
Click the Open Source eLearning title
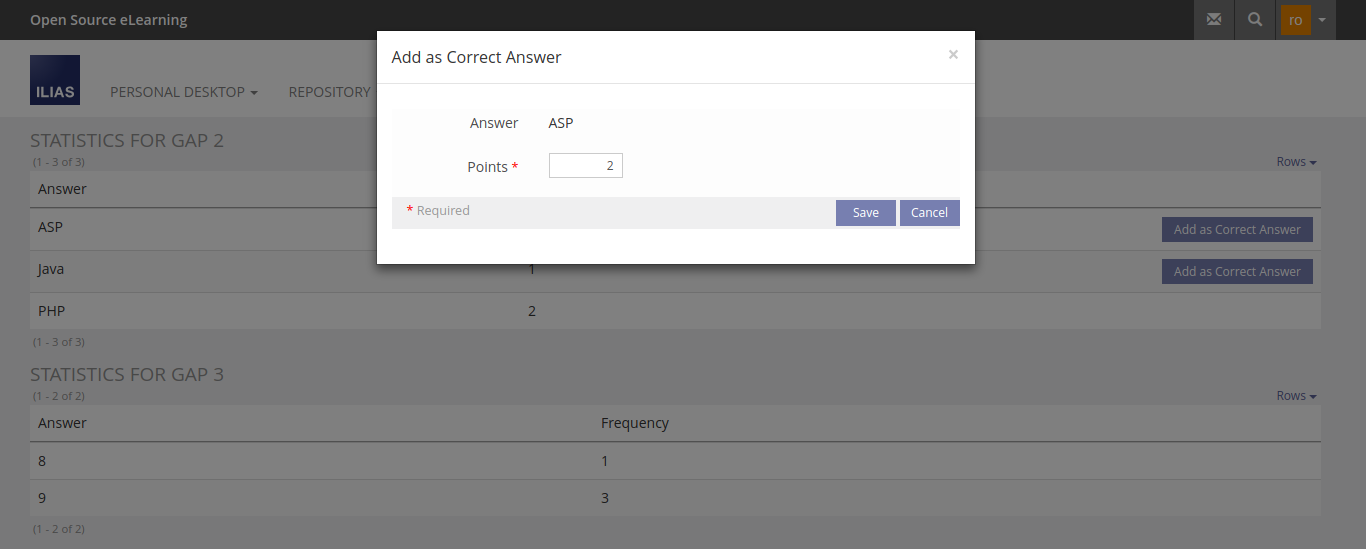click(108, 20)
